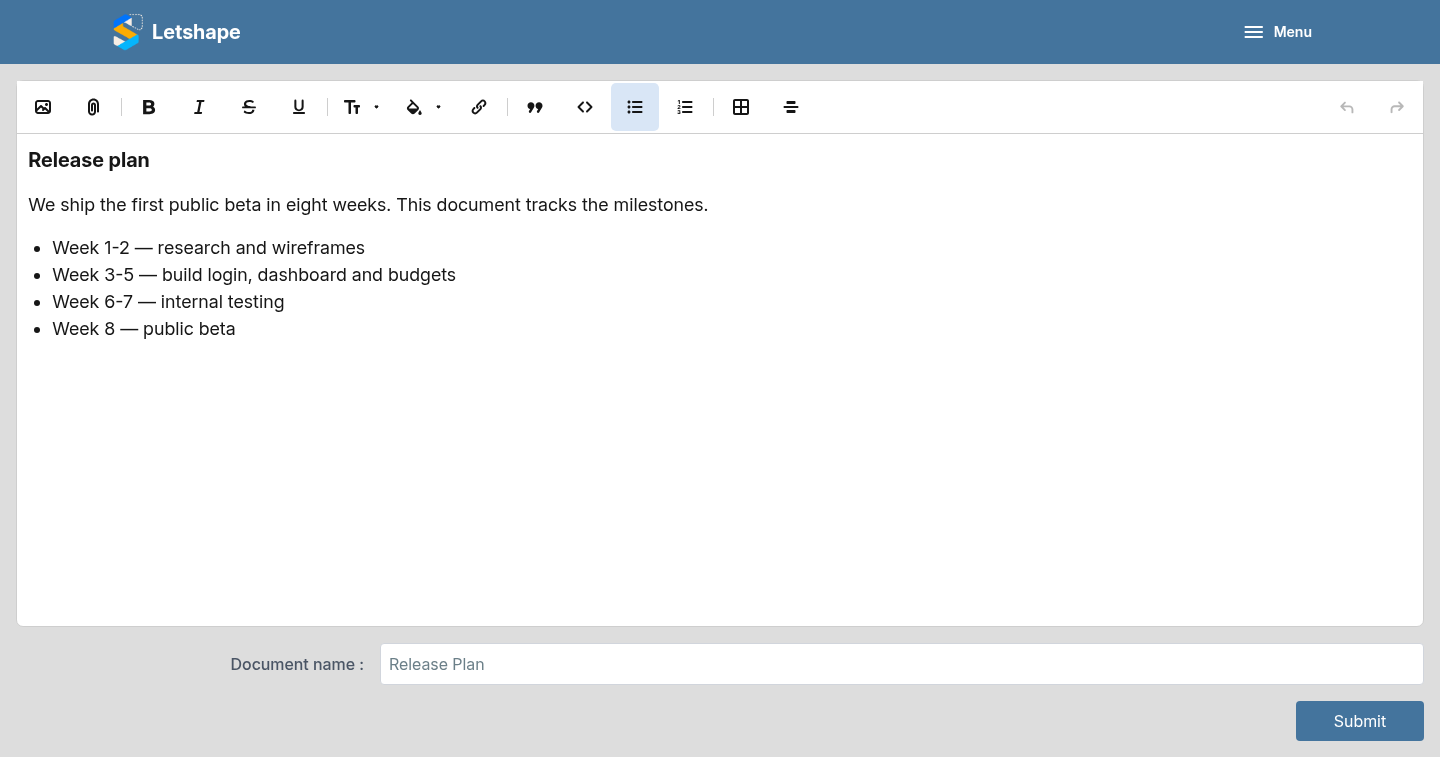The width and height of the screenshot is (1440, 757).
Task: Toggle bold formatting
Action: click(149, 107)
